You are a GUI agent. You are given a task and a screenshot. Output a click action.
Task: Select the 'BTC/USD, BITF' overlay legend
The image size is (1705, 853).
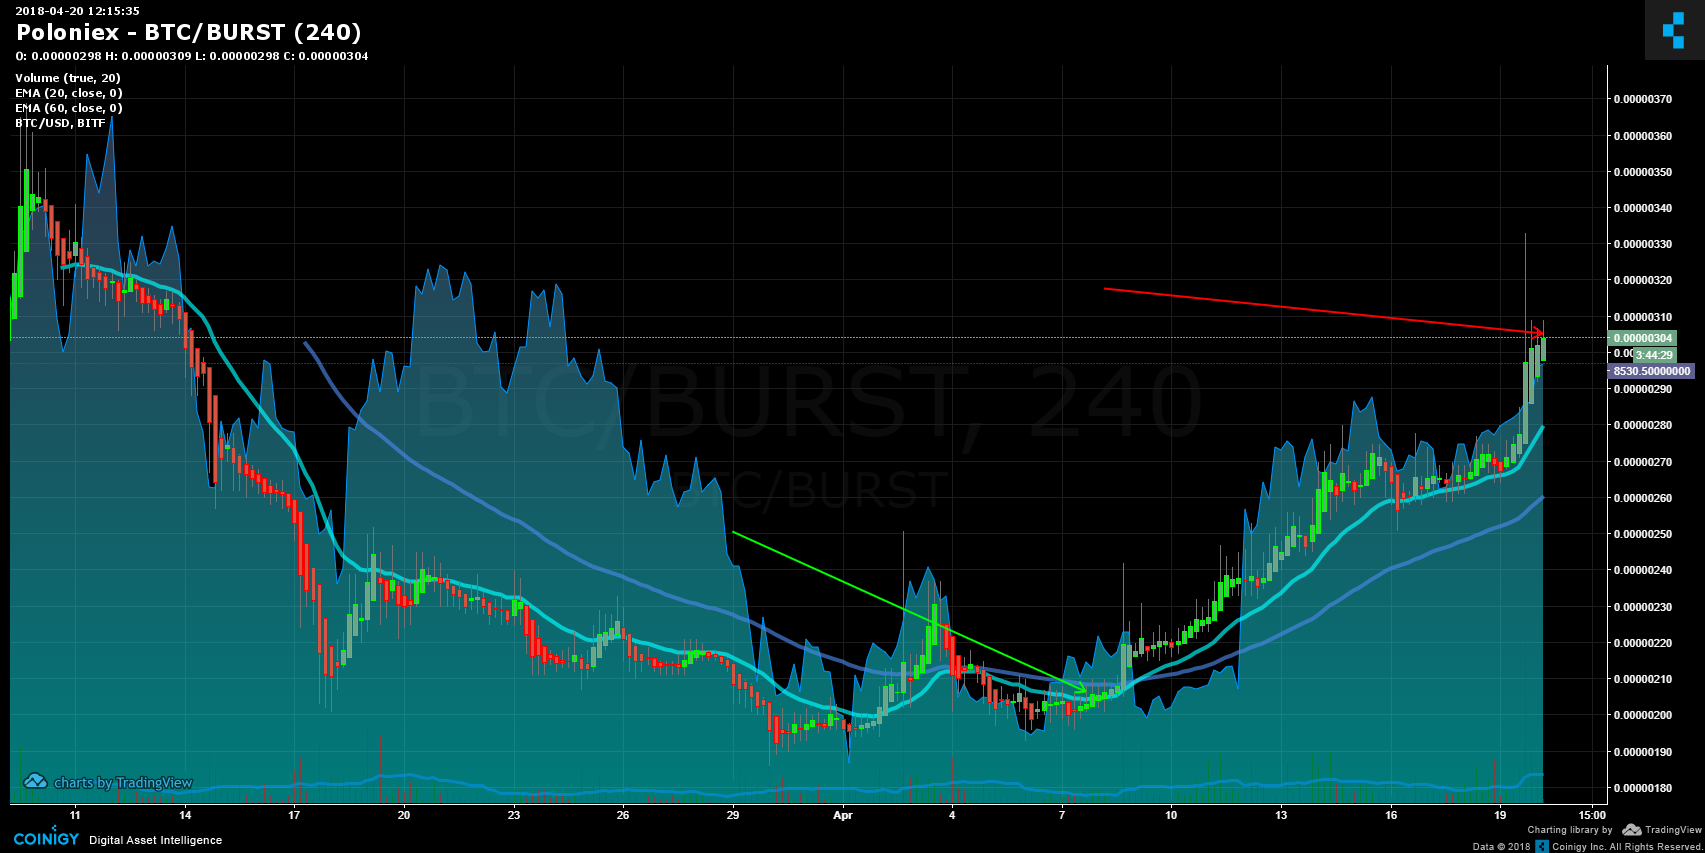[60, 123]
